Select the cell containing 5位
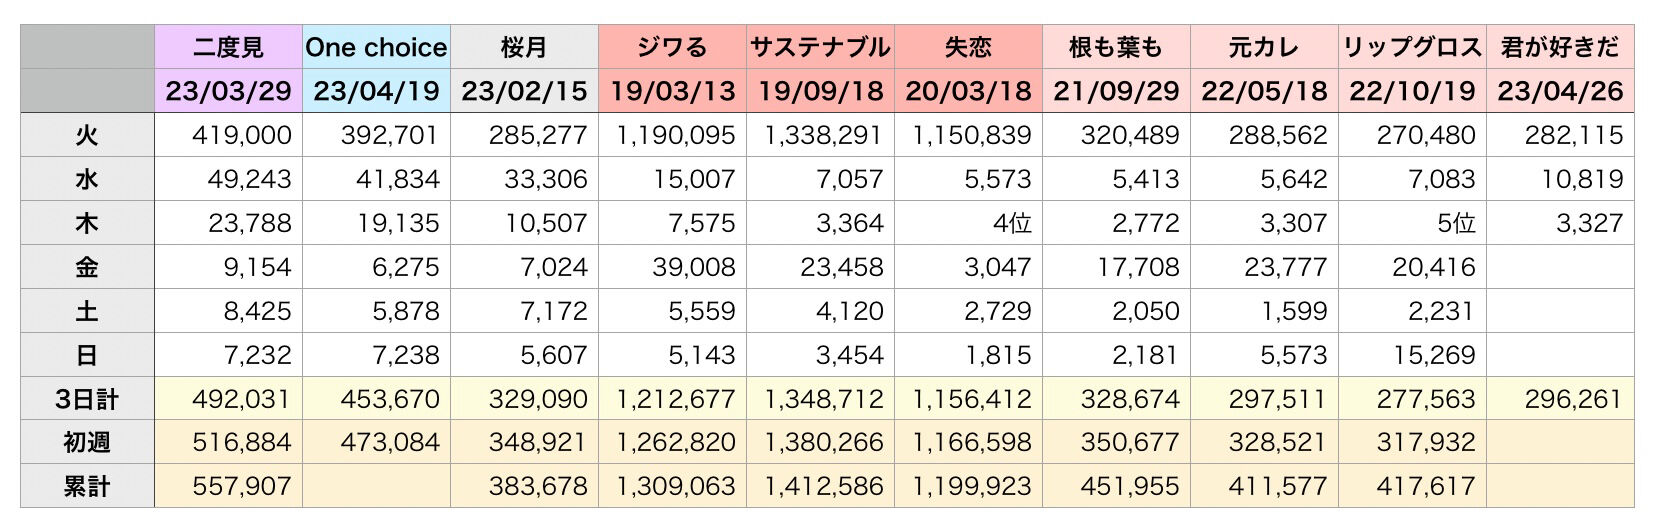 click(x=1412, y=223)
